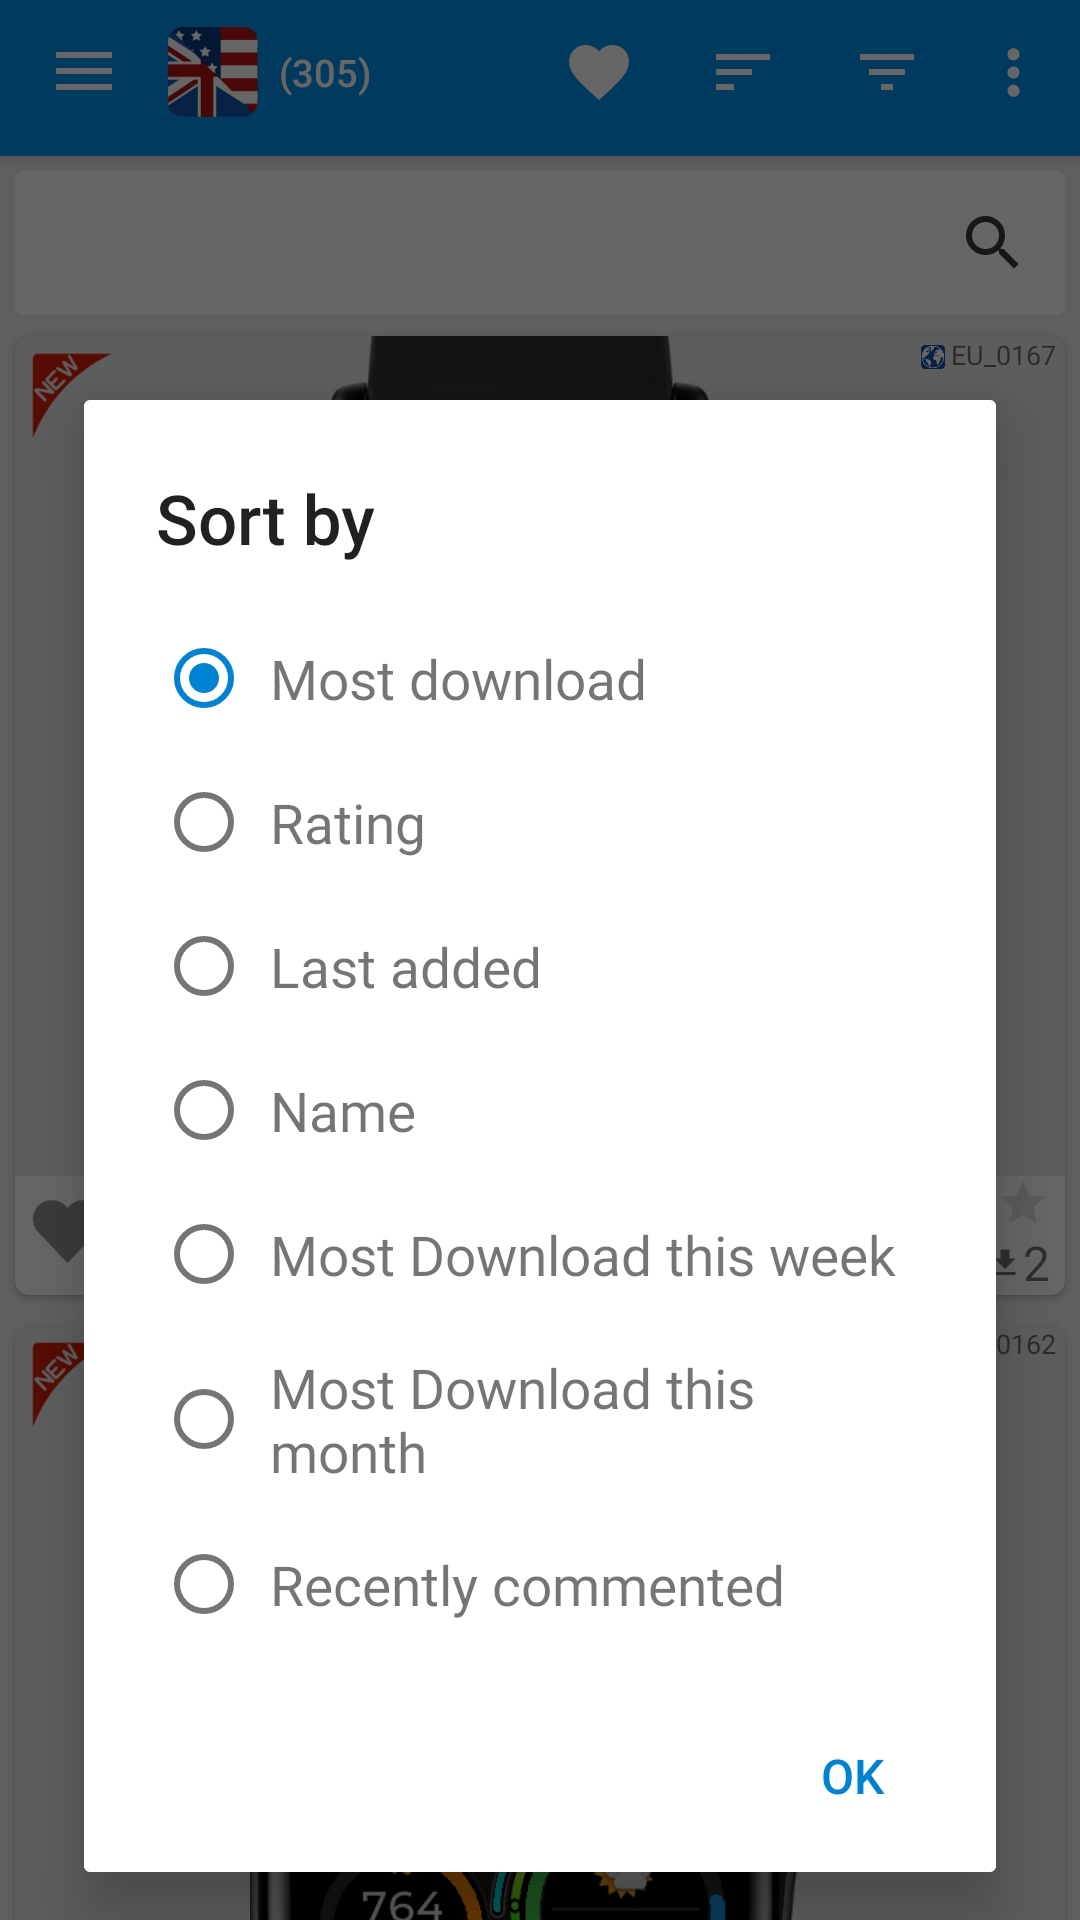Choose the Last added radio option
The height and width of the screenshot is (1920, 1080).
(204, 967)
